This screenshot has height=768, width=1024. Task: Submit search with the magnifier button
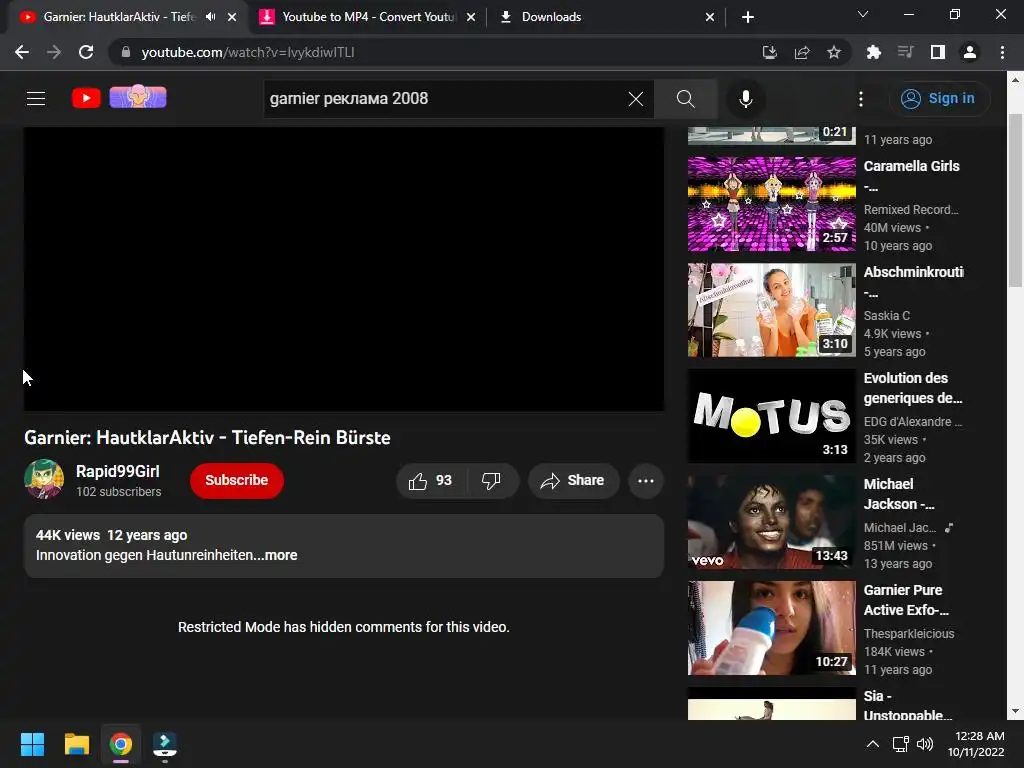(x=686, y=99)
